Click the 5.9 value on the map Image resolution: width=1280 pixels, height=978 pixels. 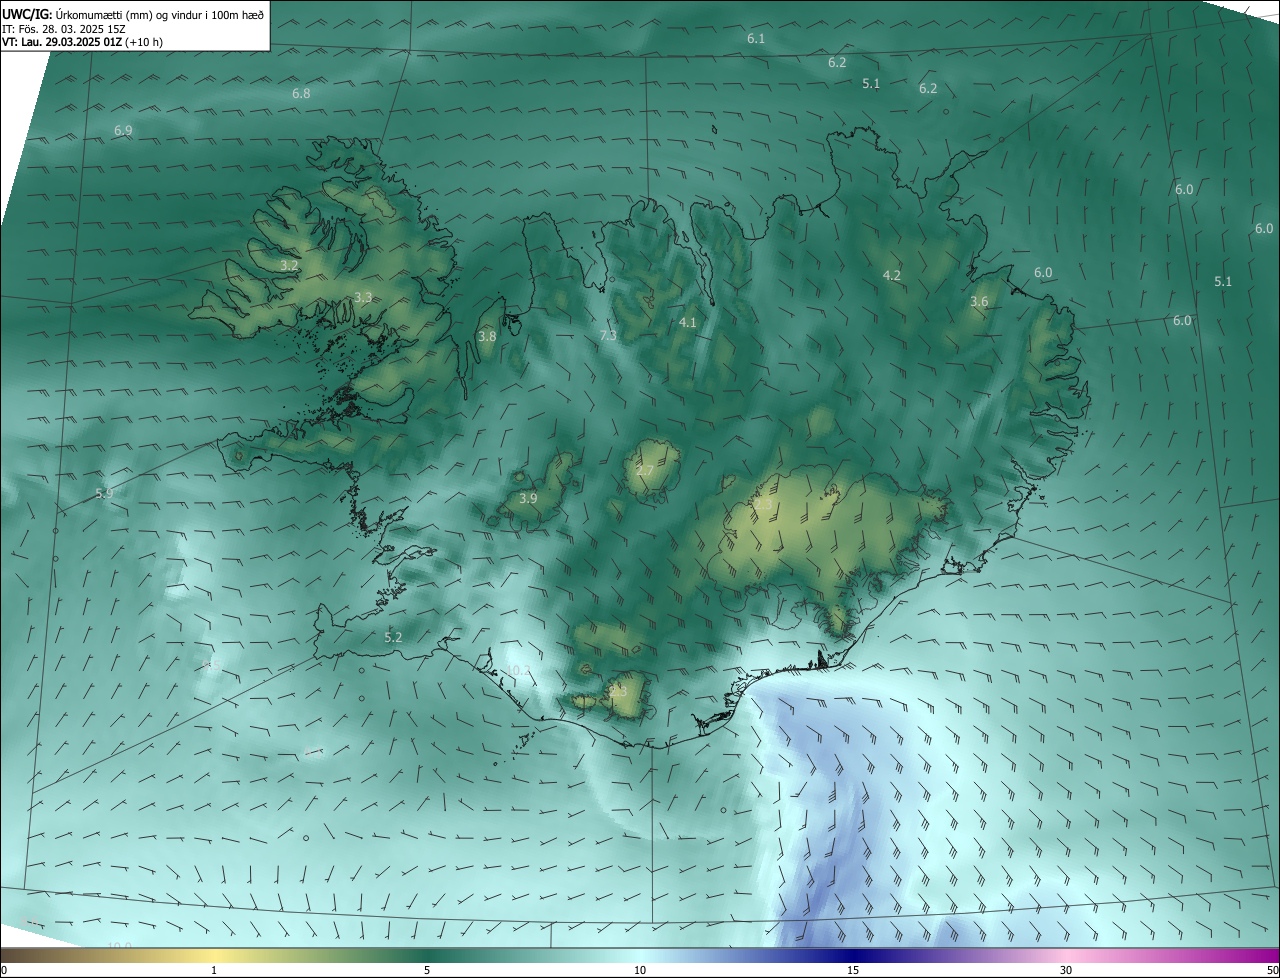(x=104, y=494)
